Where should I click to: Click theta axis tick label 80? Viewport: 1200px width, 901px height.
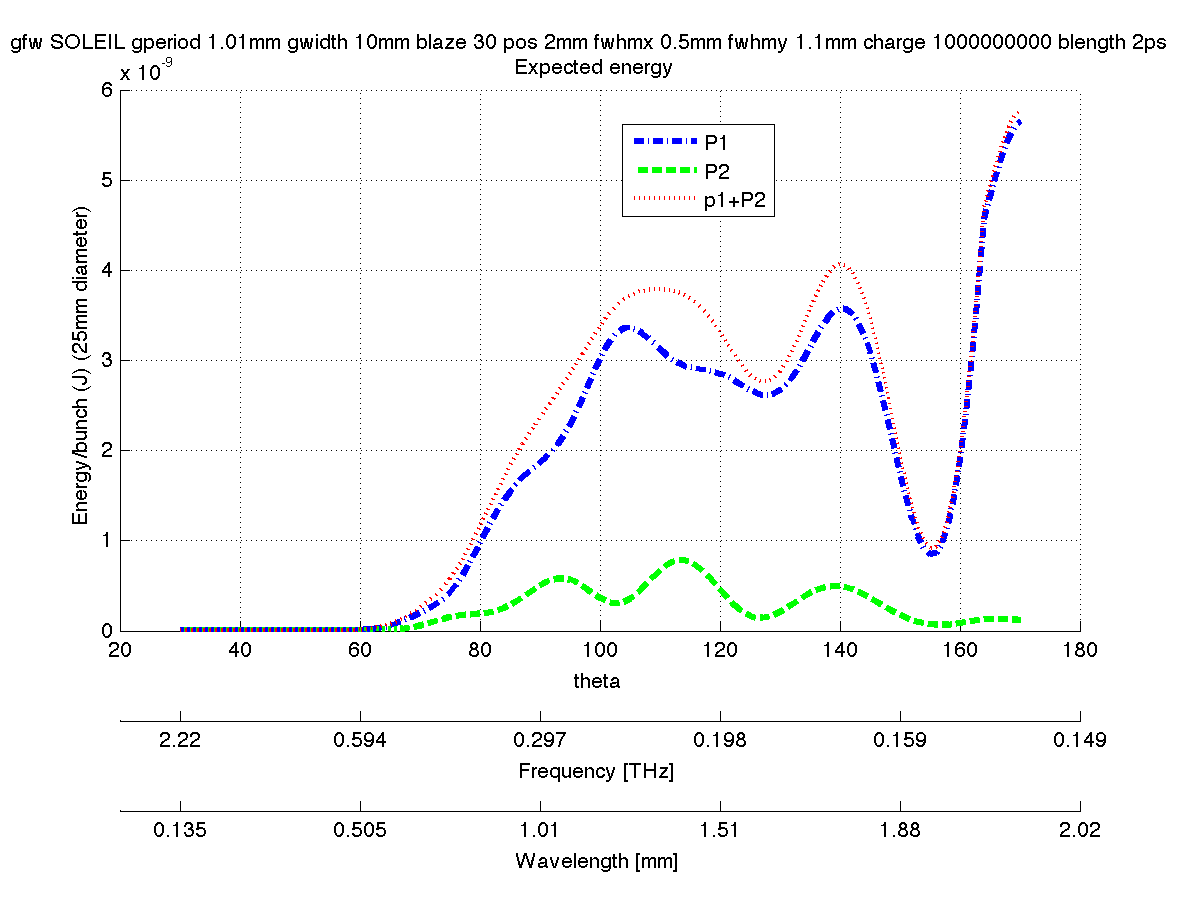click(x=480, y=650)
